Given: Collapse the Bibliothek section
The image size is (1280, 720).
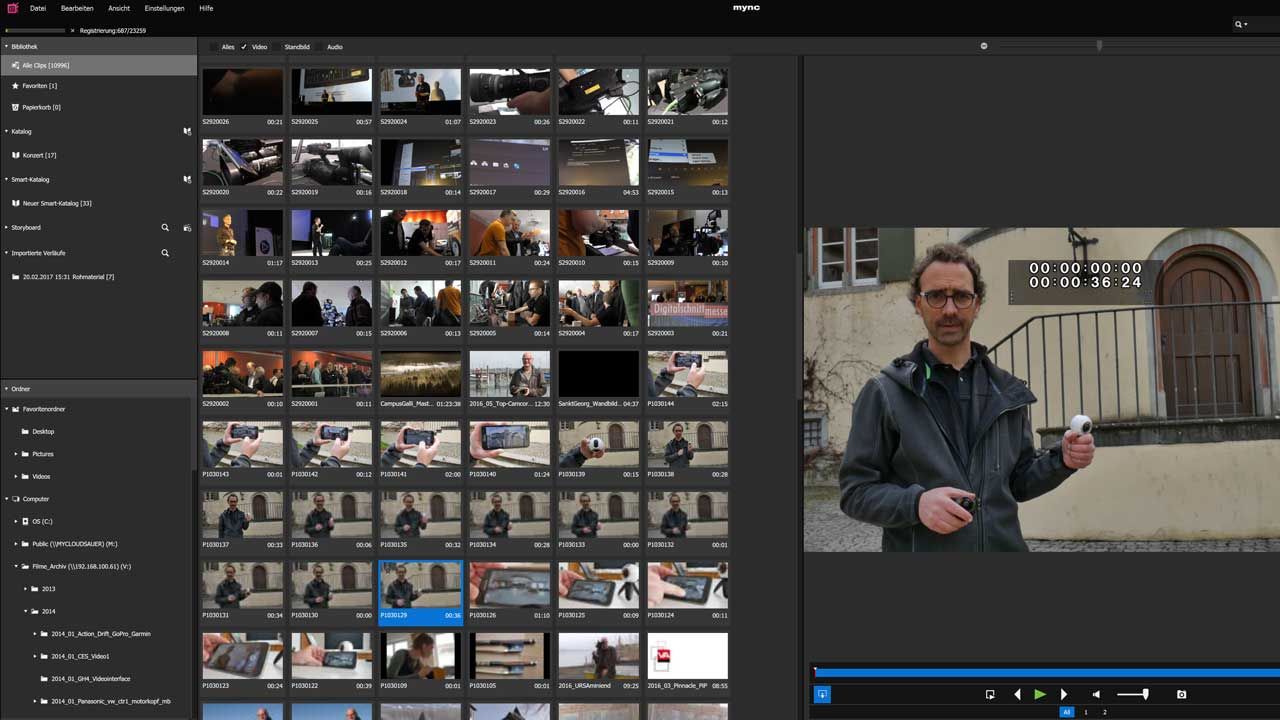Looking at the screenshot, I should tap(6, 46).
